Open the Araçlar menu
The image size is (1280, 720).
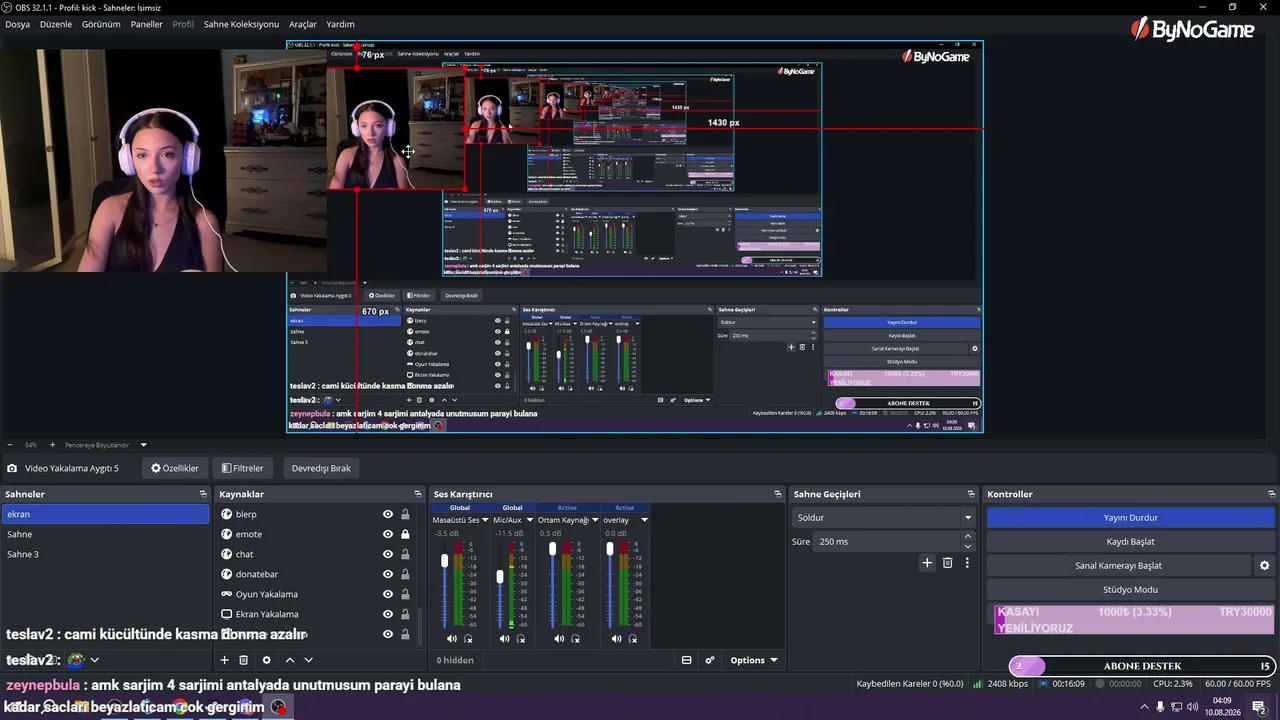[303, 24]
